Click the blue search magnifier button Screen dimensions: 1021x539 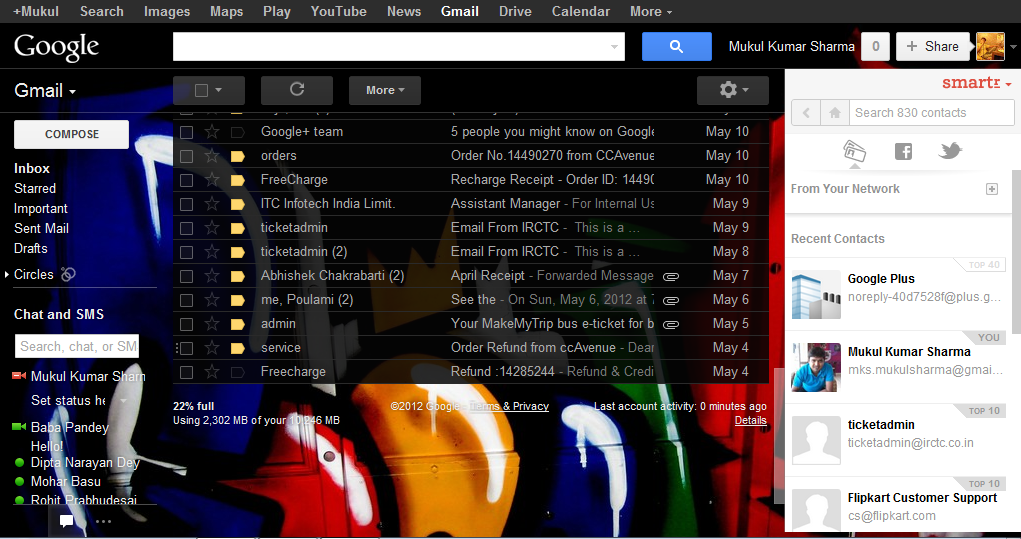(677, 47)
